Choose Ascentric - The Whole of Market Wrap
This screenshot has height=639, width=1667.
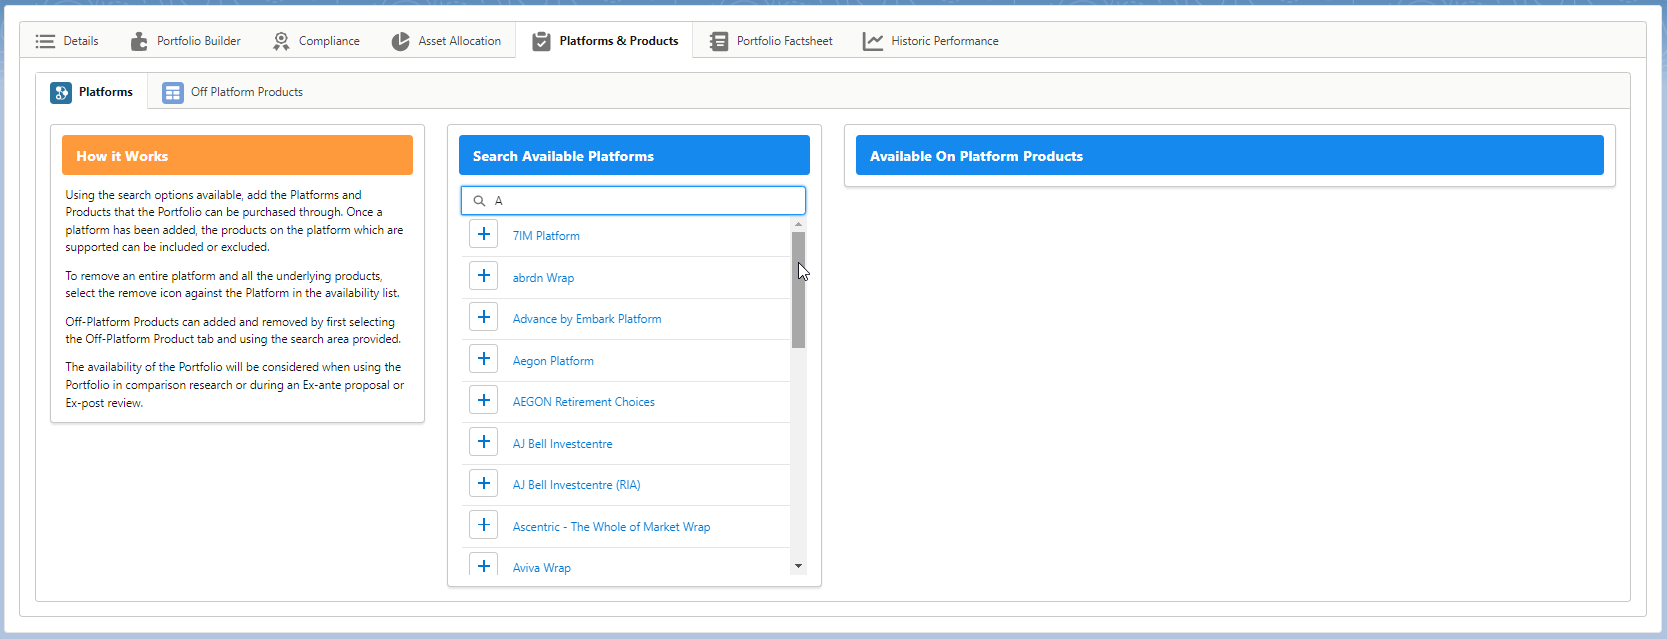click(612, 527)
